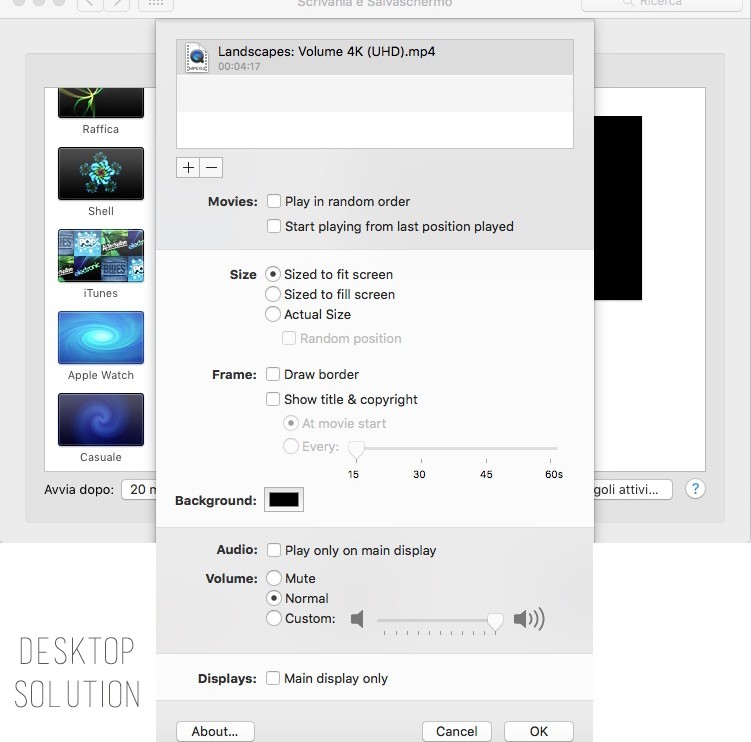Click the custom volume slider knob

point(495,622)
